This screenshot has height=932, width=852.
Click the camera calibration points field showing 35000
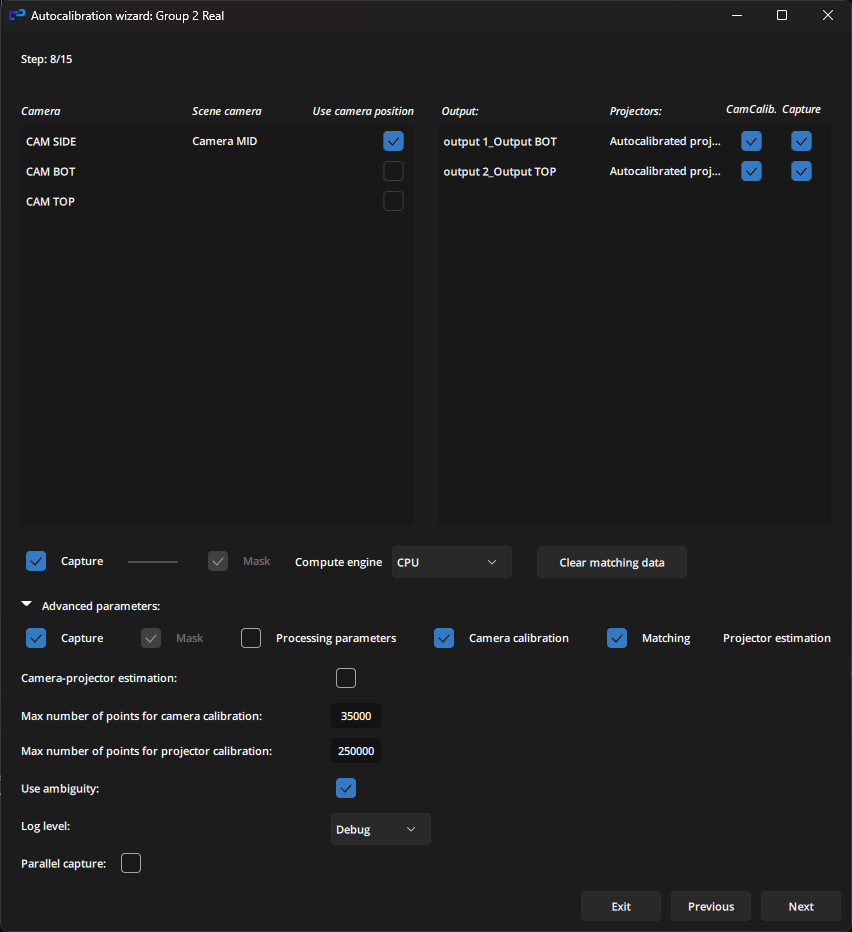(355, 715)
